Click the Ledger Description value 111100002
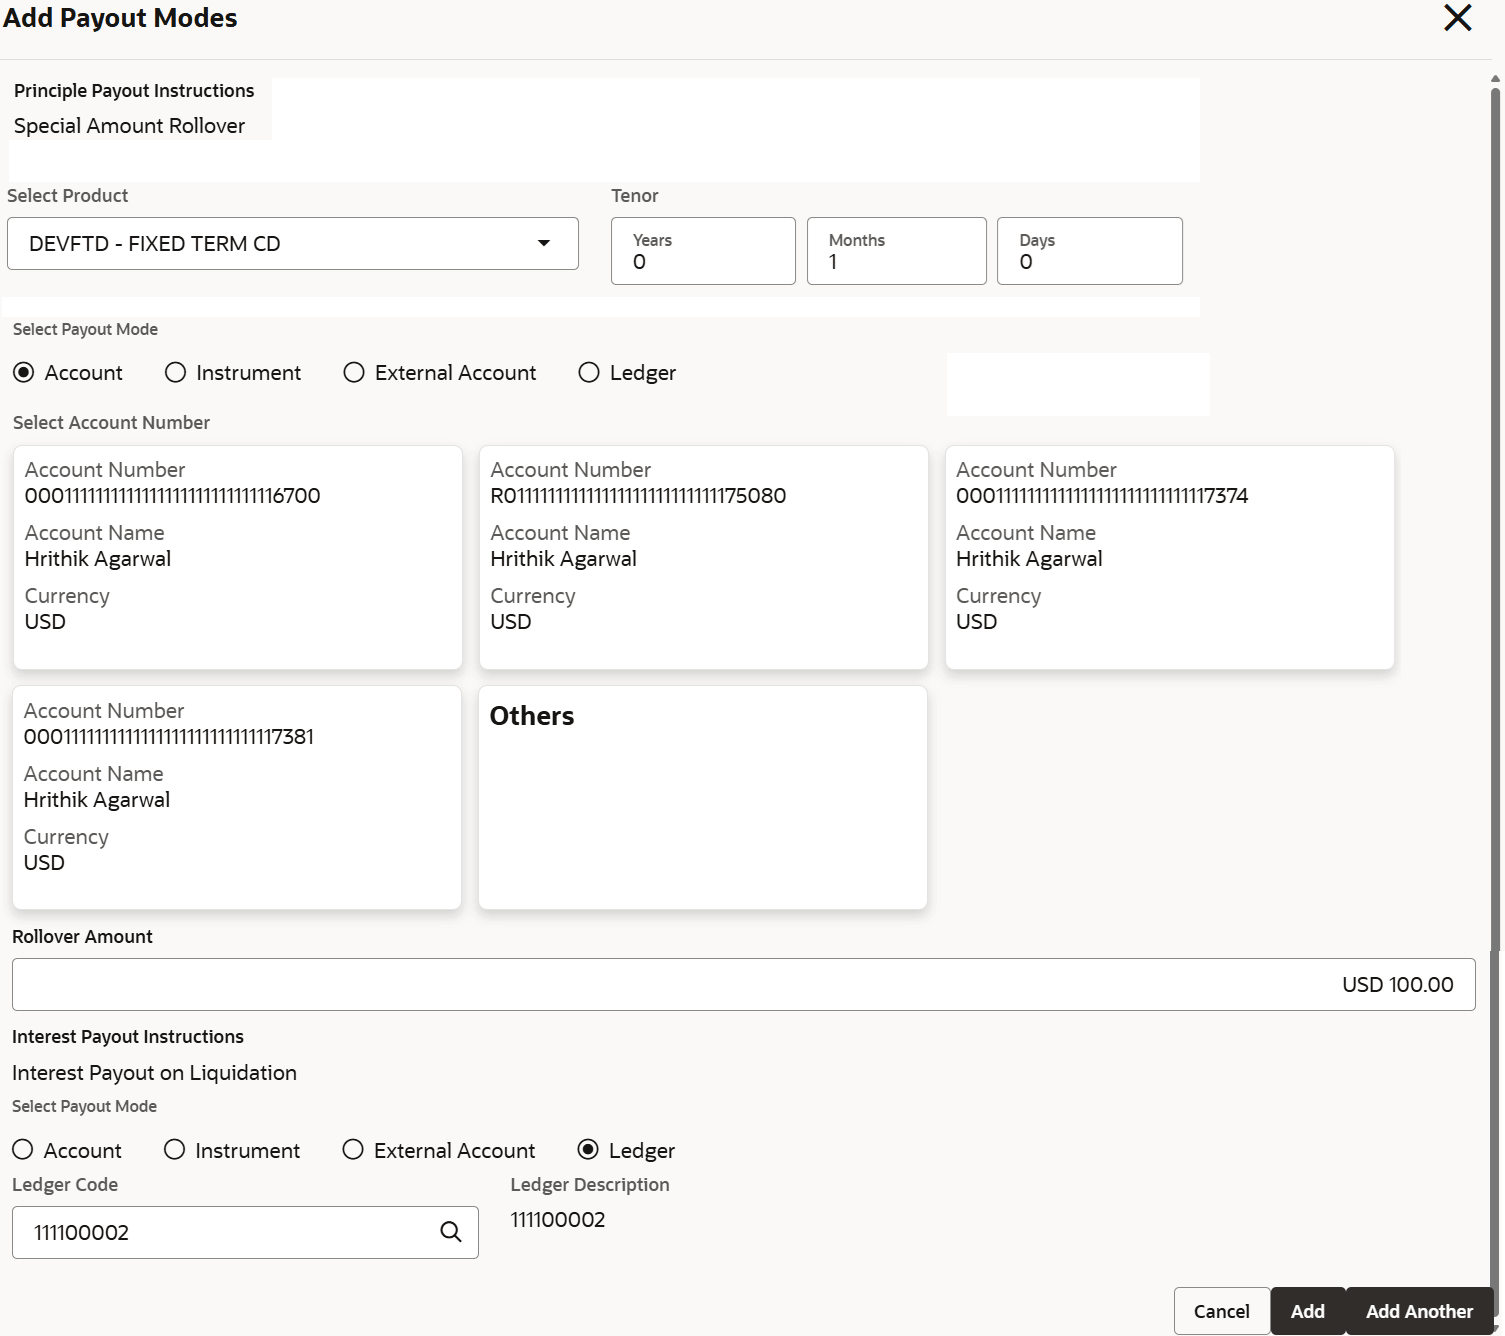 [558, 1220]
